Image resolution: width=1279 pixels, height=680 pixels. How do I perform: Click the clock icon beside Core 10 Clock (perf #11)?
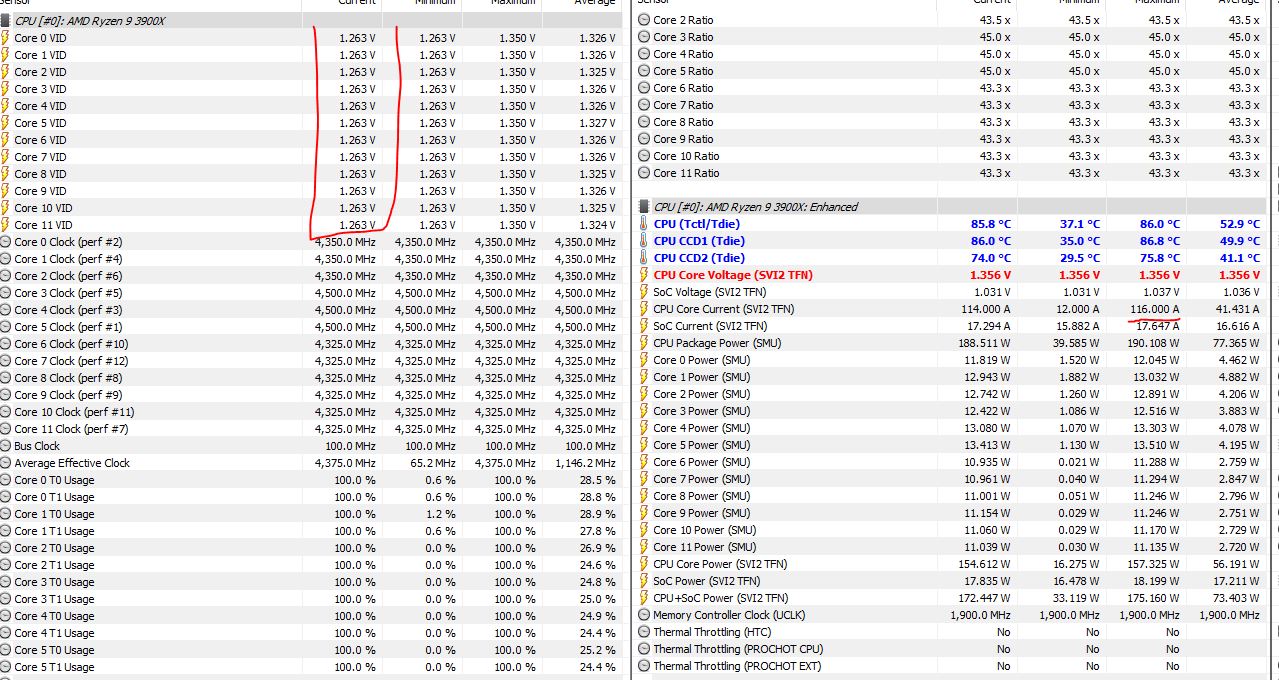coord(5,412)
